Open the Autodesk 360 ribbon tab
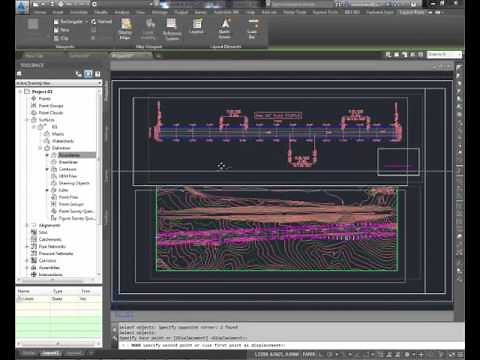The image size is (480, 360). point(226,12)
